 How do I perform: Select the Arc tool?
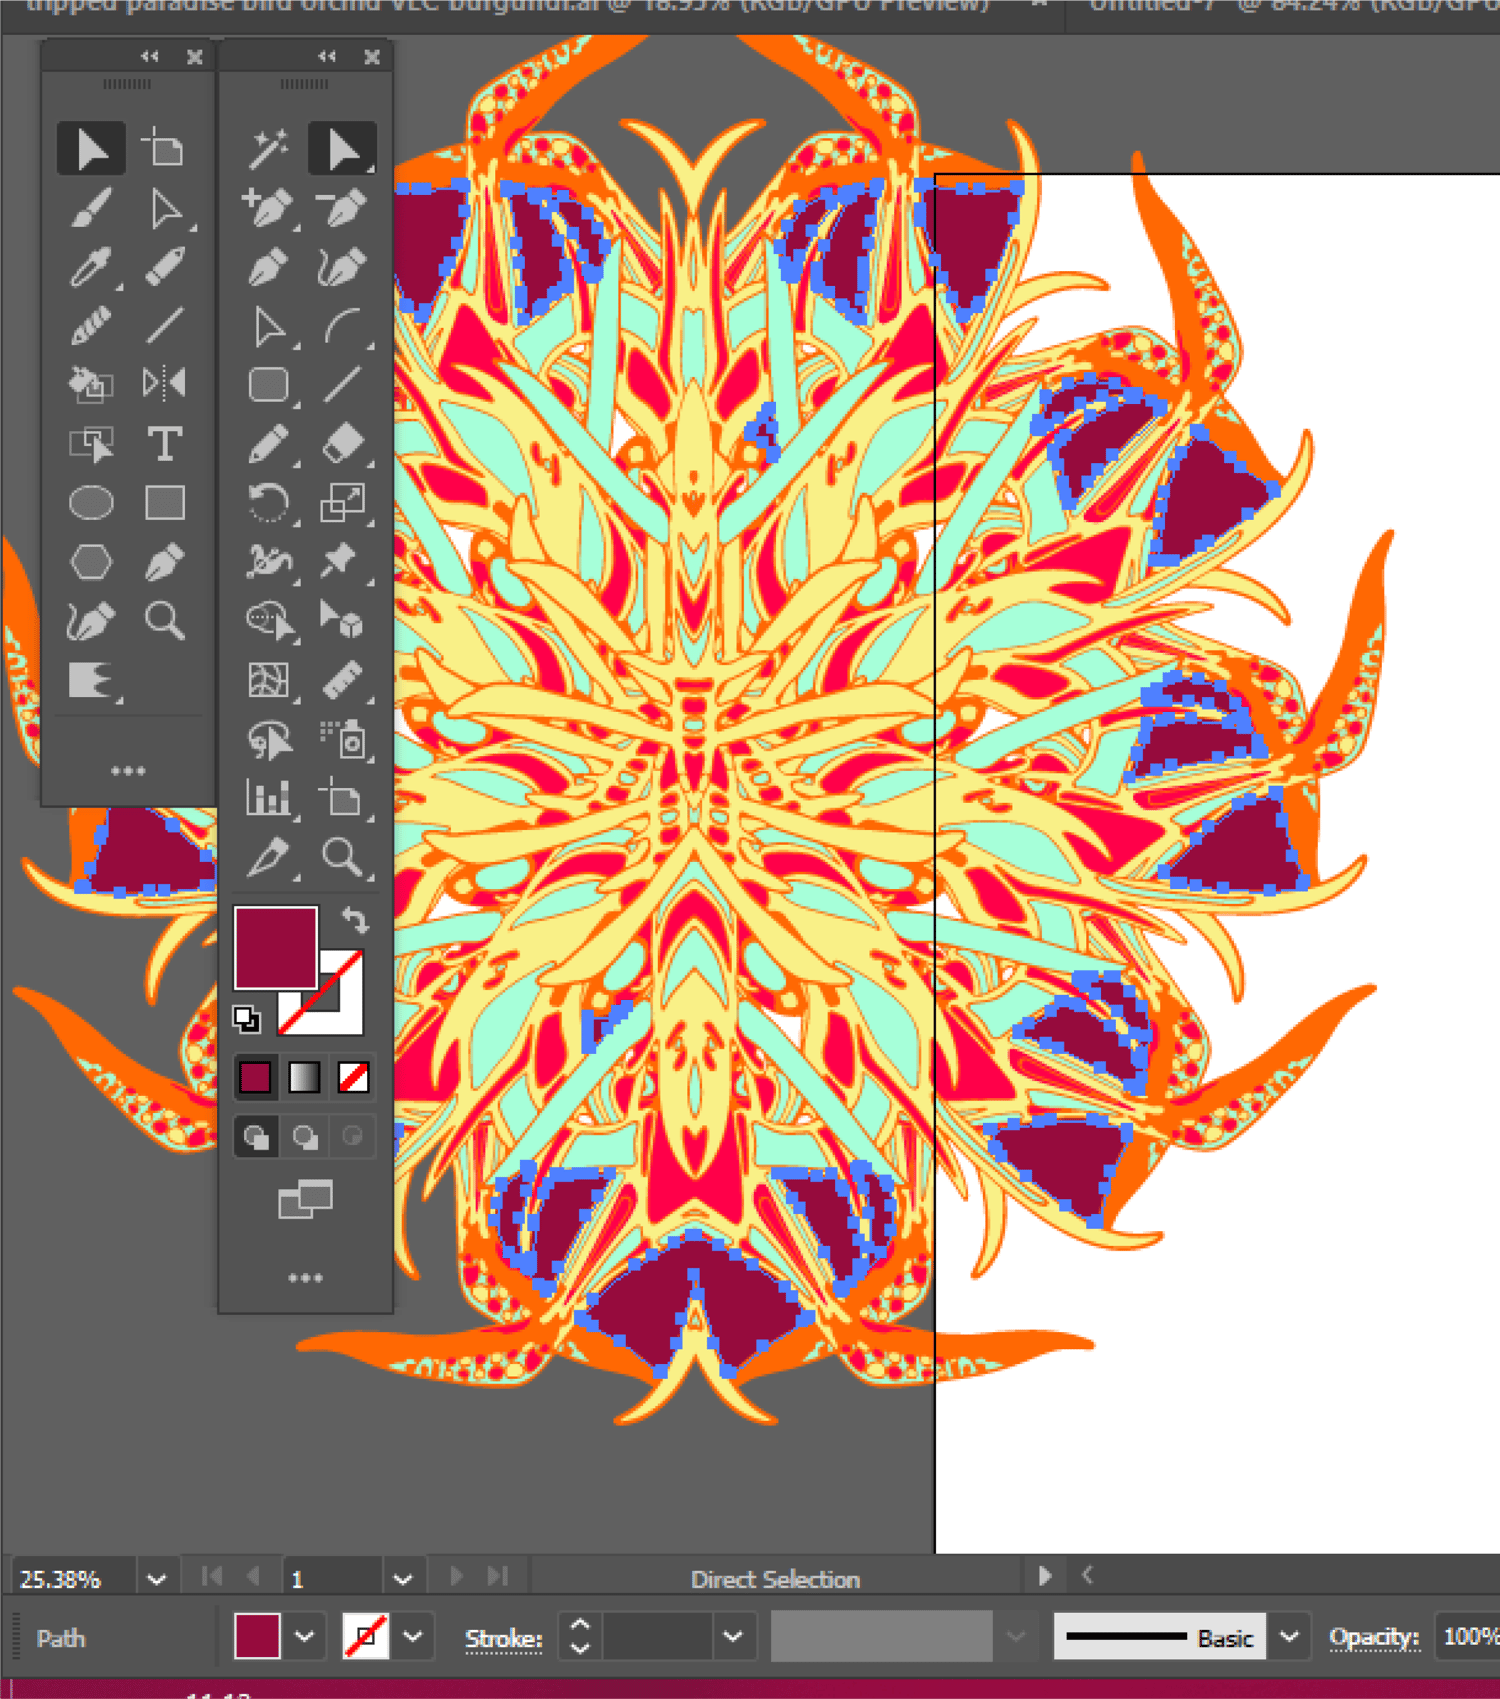coord(342,326)
